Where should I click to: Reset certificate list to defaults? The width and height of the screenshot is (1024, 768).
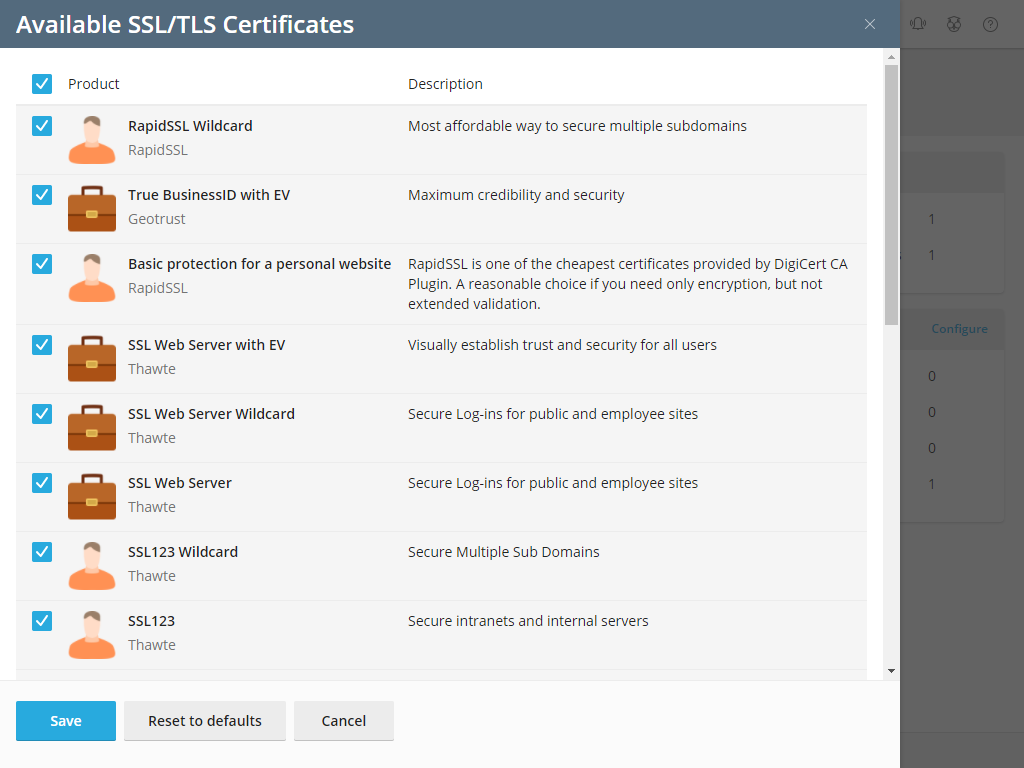(204, 720)
